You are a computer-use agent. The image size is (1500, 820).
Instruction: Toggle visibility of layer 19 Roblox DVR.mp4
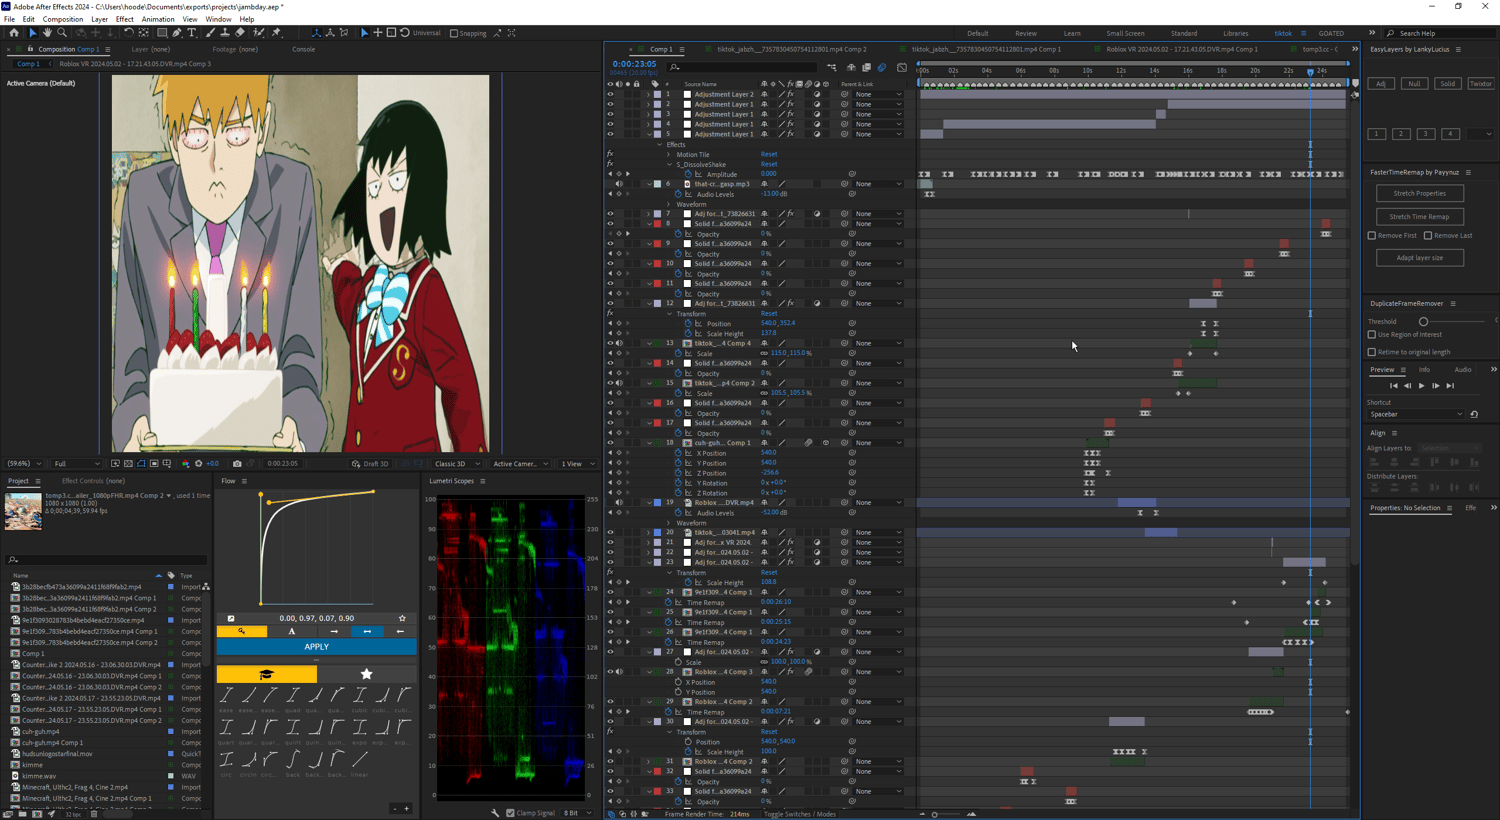(x=610, y=503)
